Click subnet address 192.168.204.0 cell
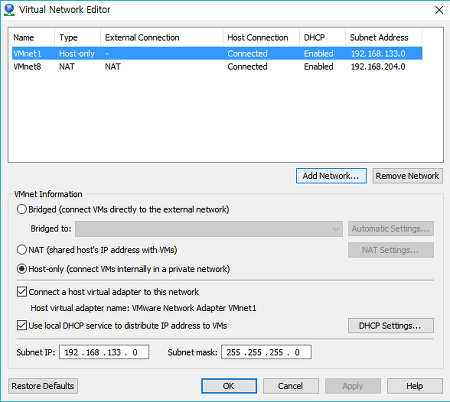 pos(378,67)
